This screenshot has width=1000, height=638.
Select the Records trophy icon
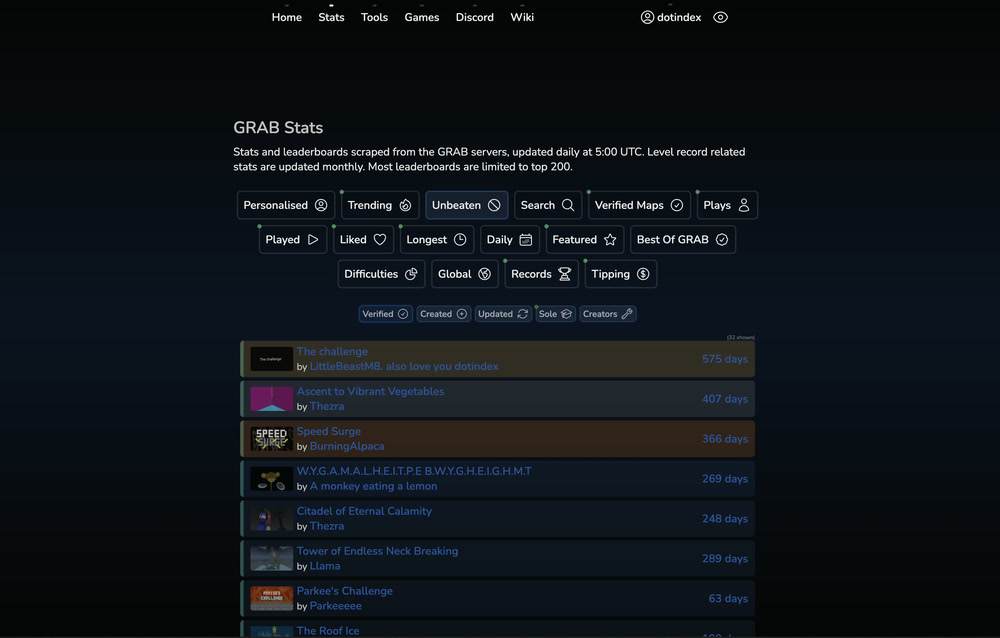coord(565,273)
